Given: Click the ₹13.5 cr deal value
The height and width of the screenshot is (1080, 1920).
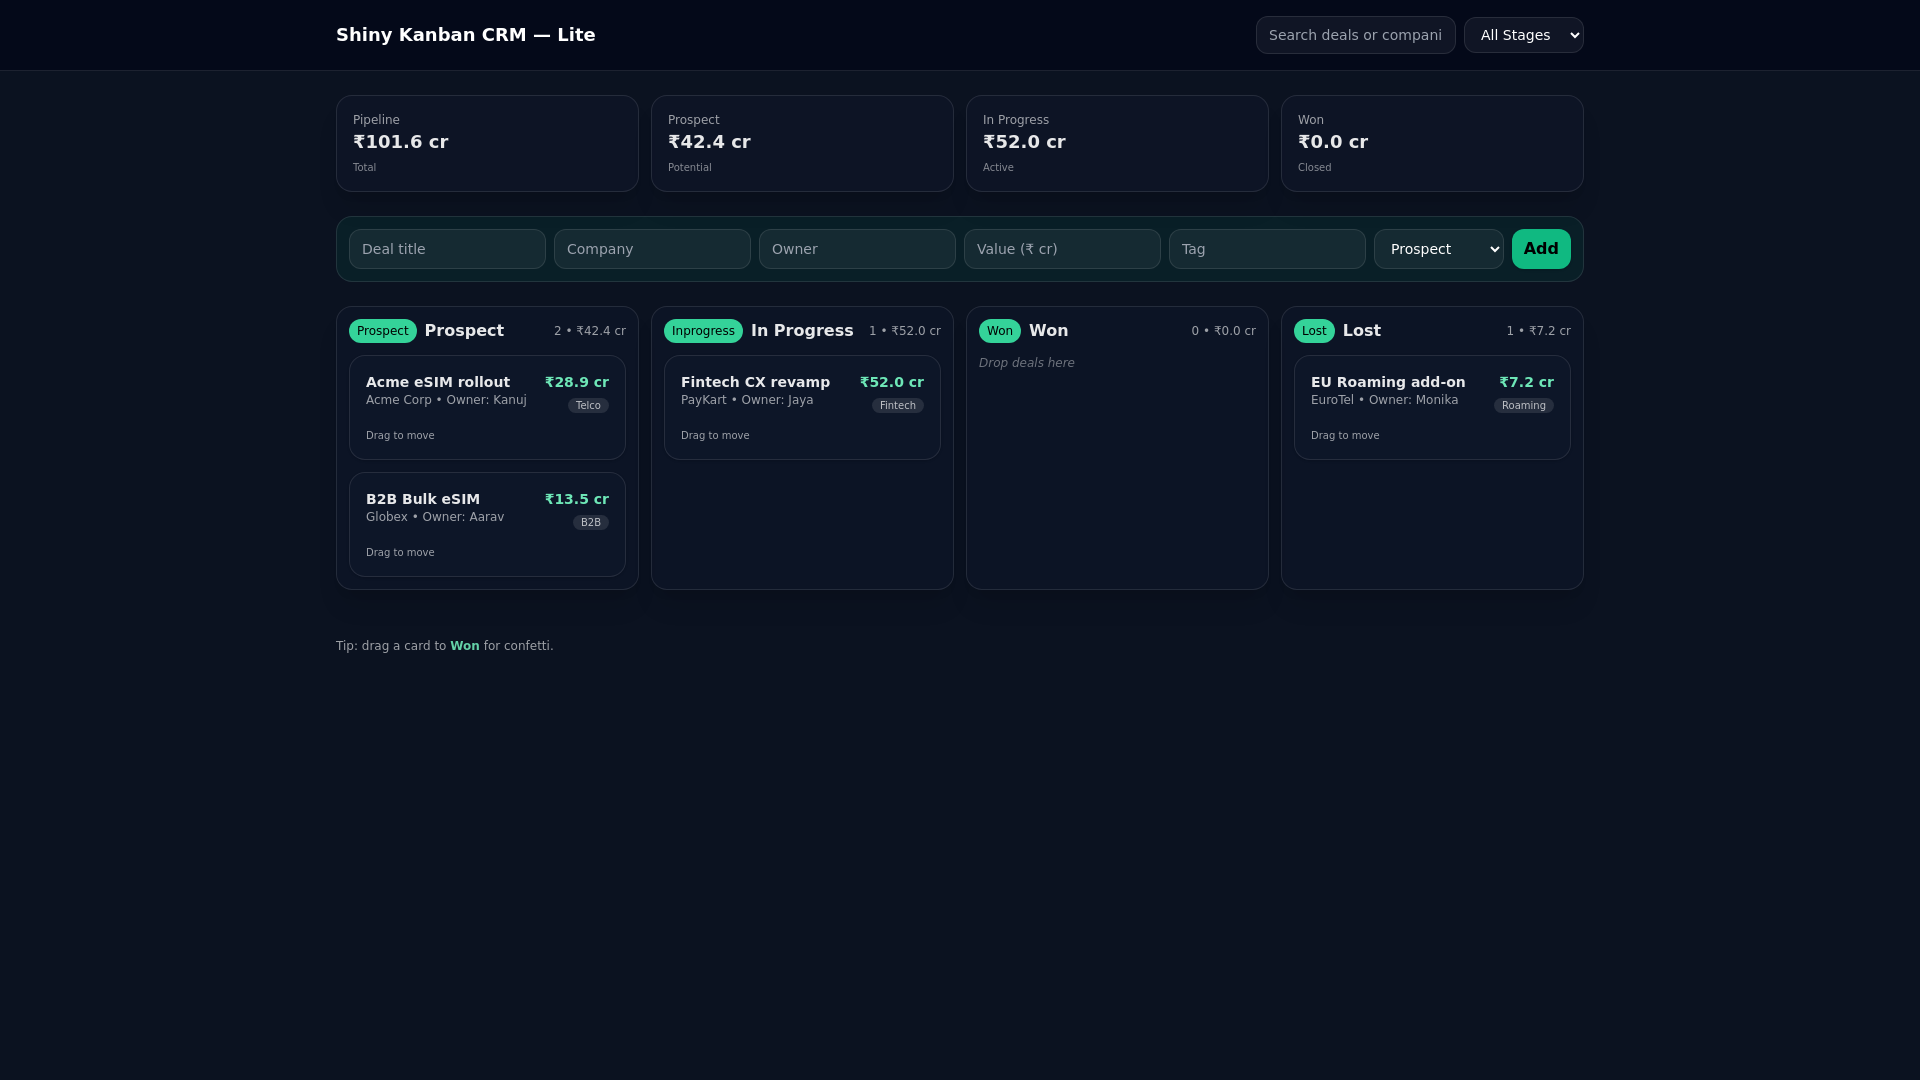Looking at the screenshot, I should pos(577,499).
